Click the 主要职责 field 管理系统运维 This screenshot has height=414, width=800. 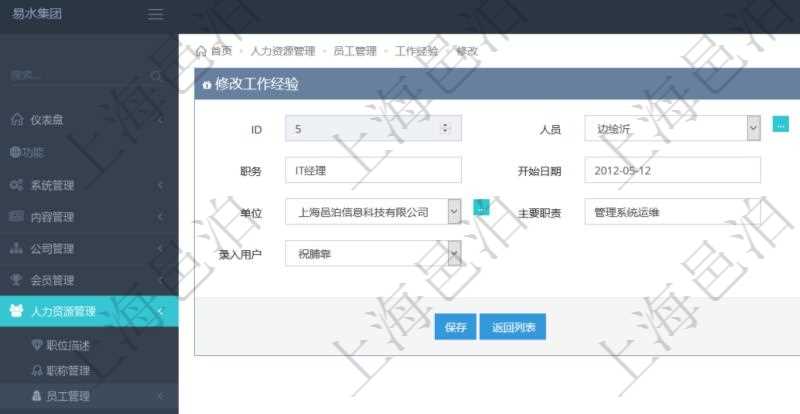coord(672,211)
